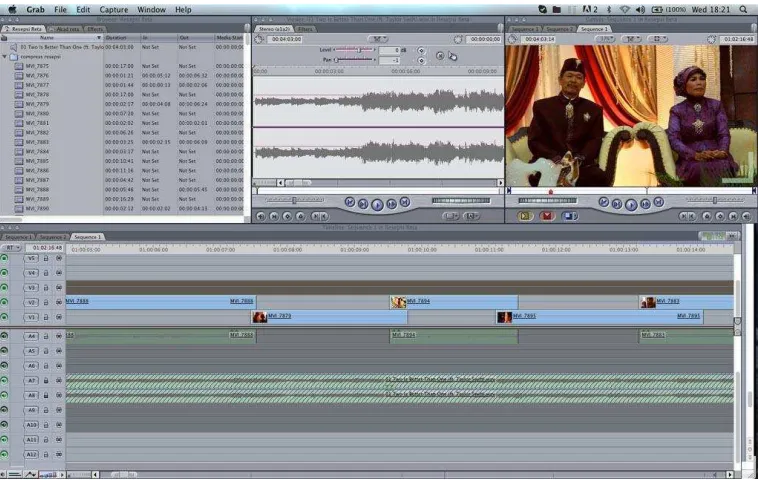Click the blue Replace edit button
Viewport: 758px width, 480px height.
[570, 216]
